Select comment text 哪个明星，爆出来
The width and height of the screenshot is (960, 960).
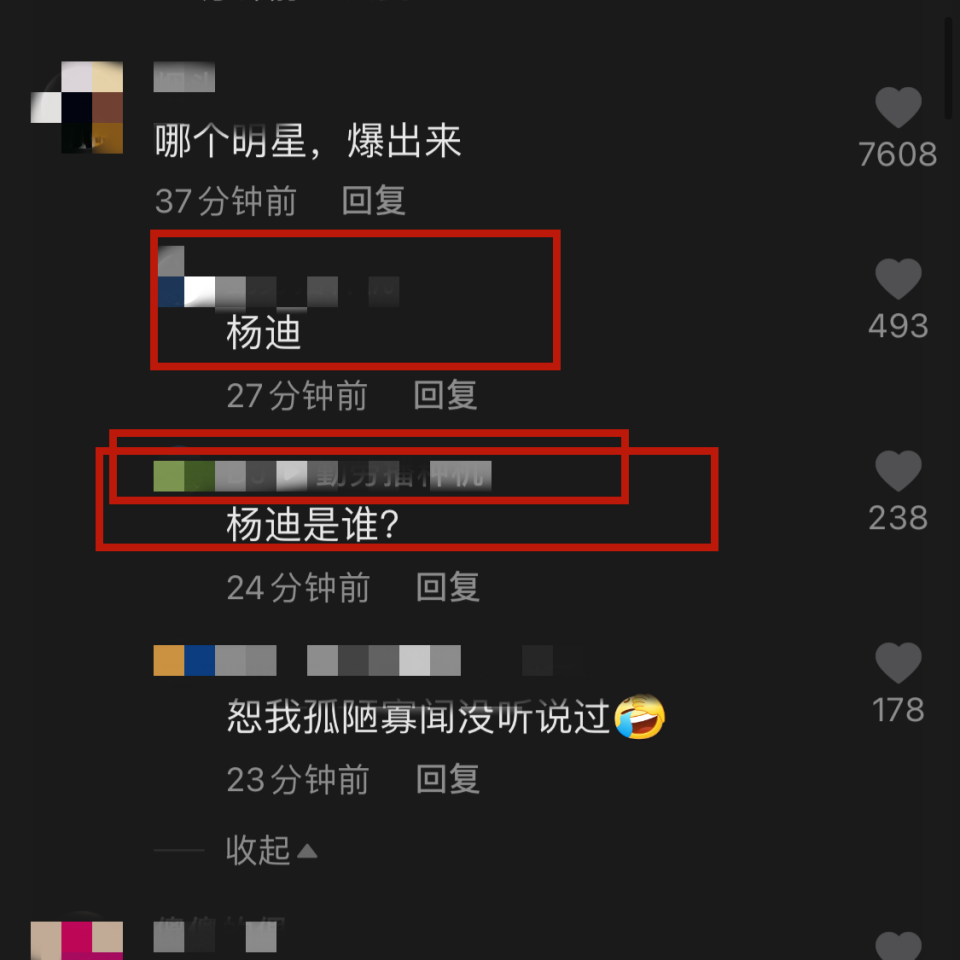click(x=307, y=141)
